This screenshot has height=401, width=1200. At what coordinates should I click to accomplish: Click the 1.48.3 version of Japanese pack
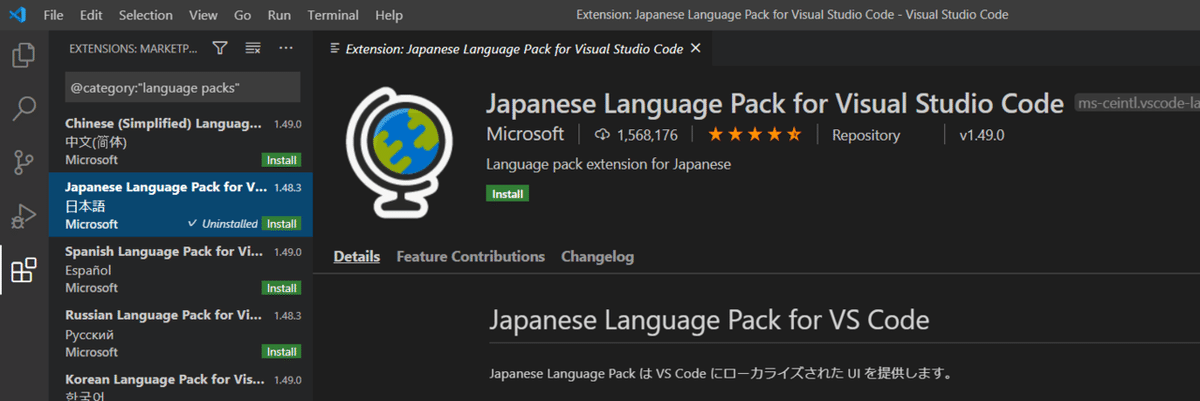287,188
